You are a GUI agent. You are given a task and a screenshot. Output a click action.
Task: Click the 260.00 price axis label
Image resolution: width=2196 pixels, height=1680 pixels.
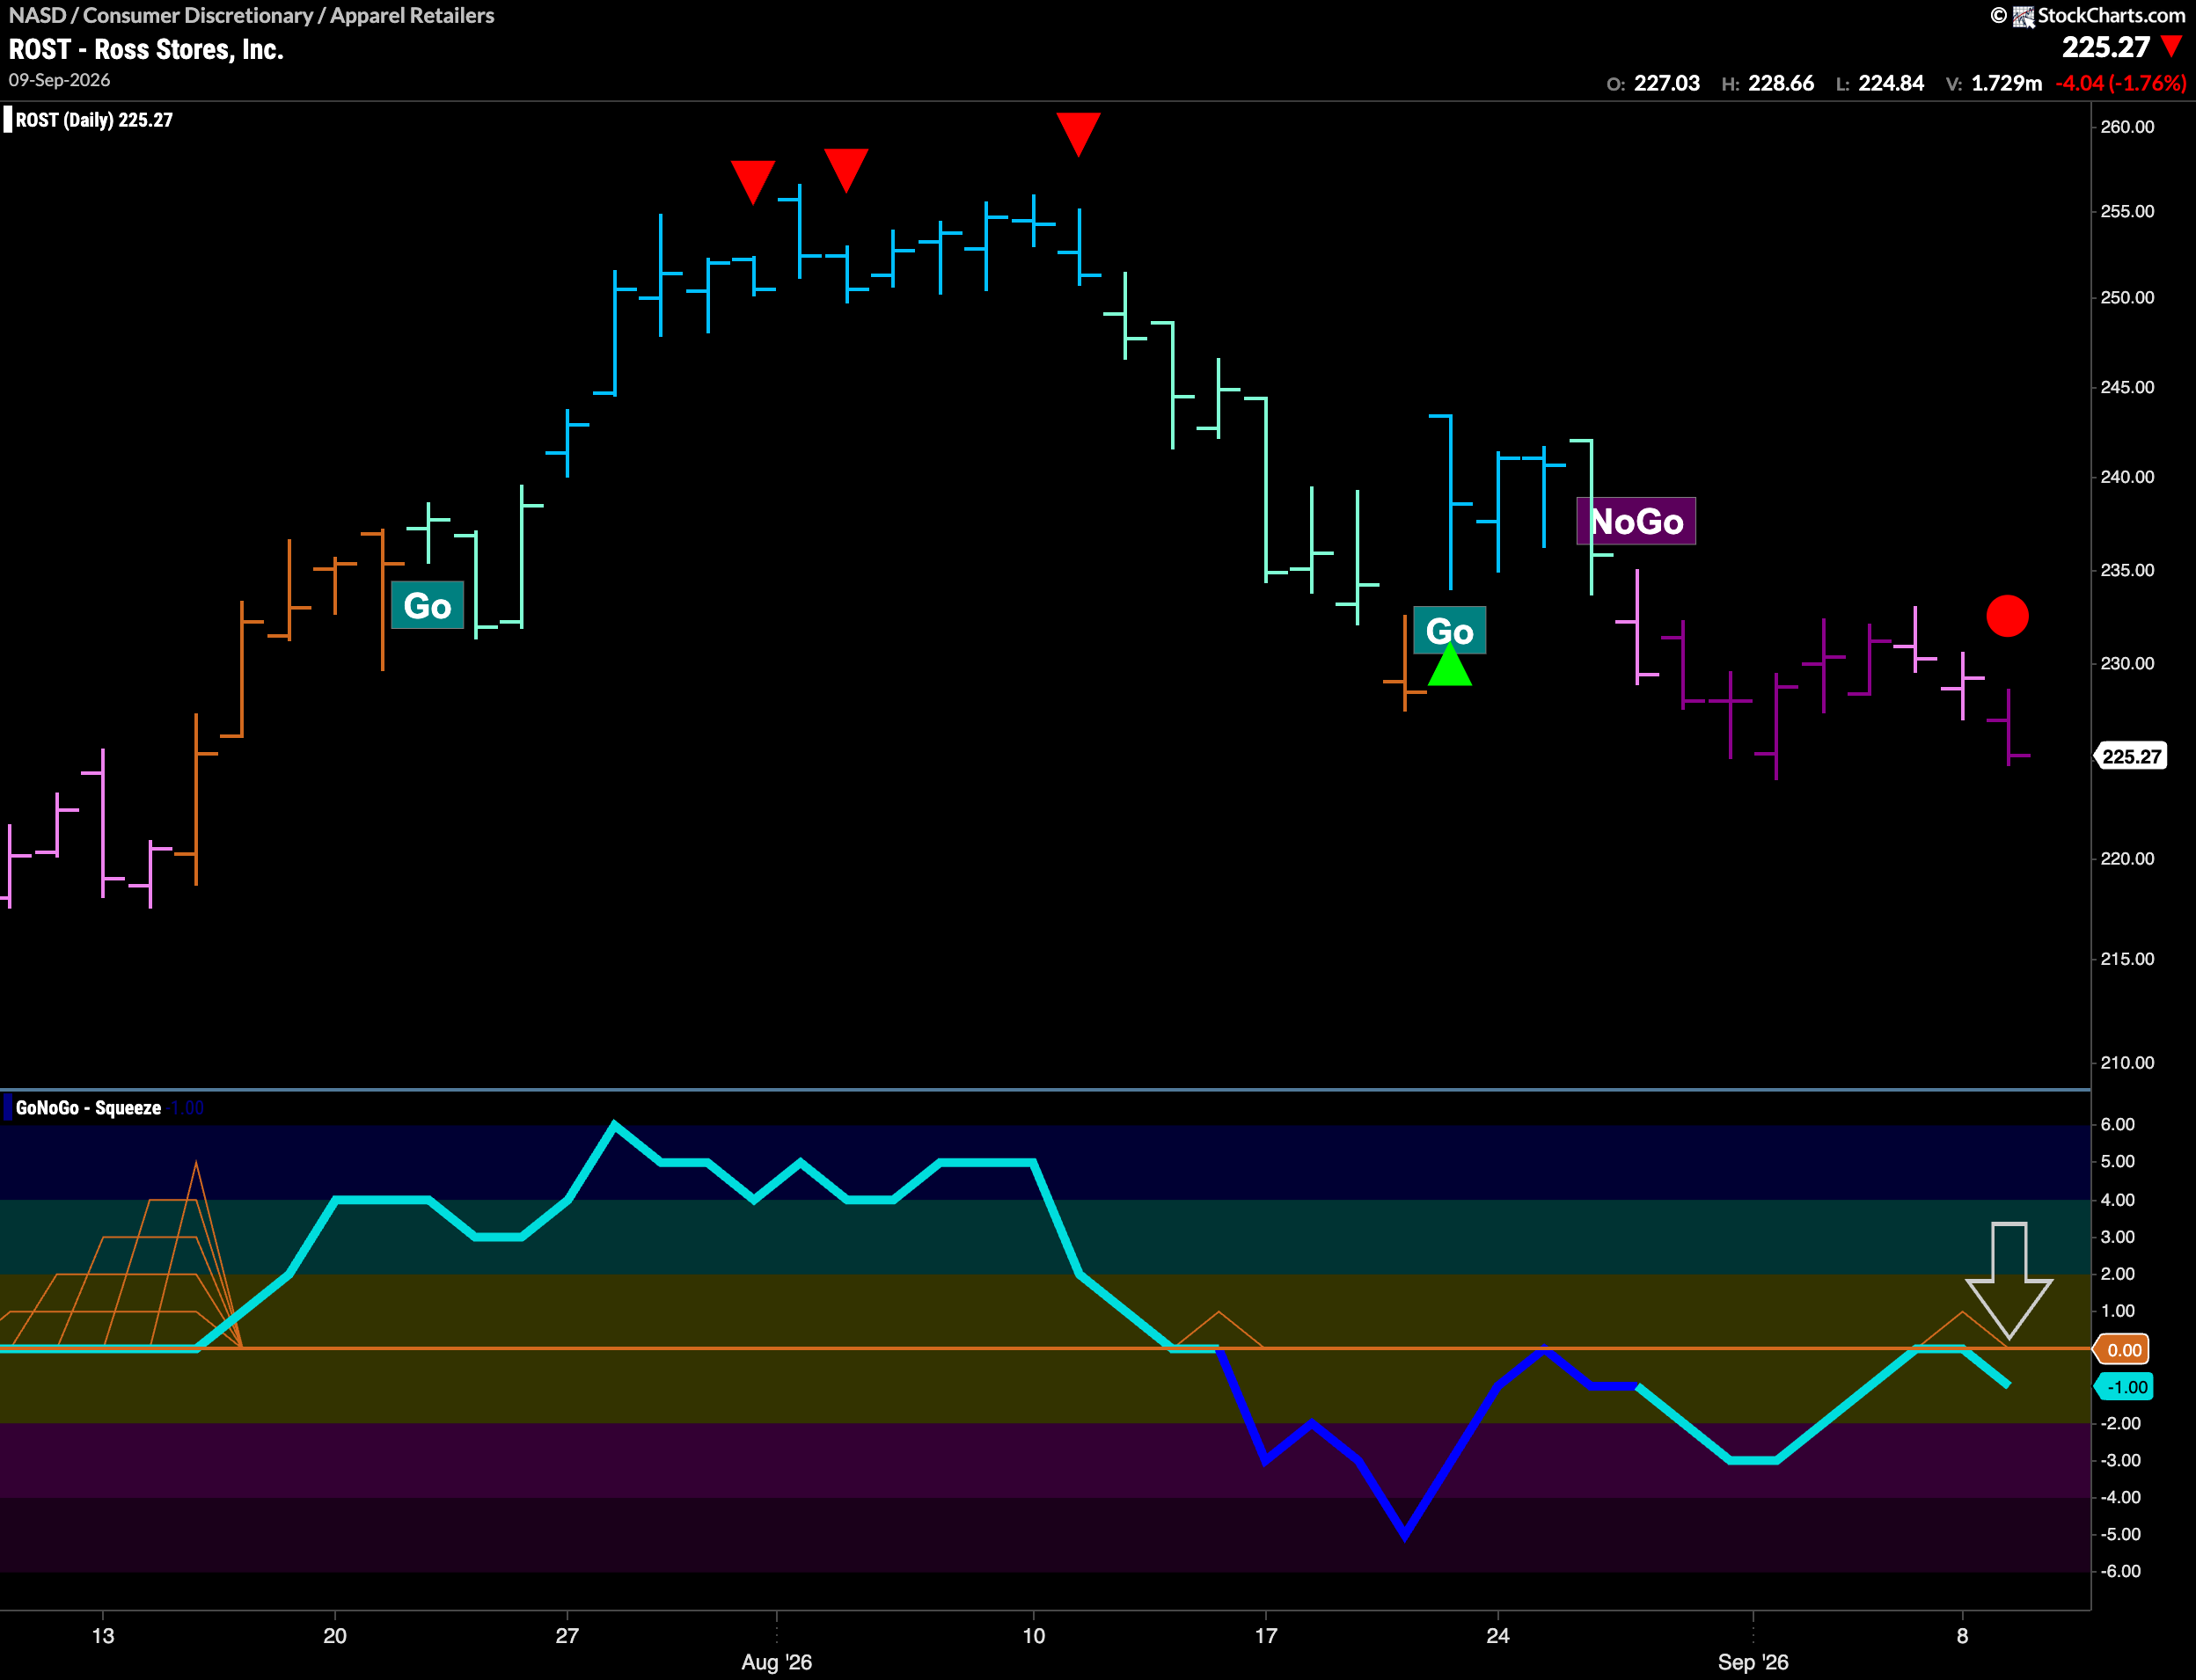tap(2127, 127)
